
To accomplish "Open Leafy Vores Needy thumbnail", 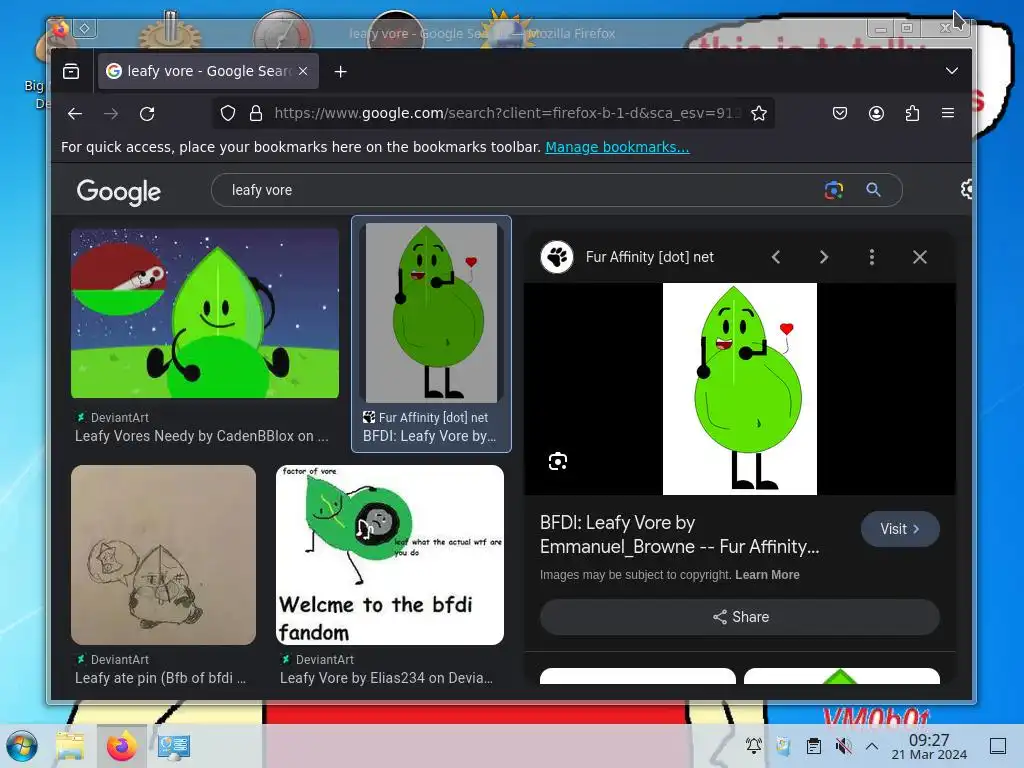I will [x=205, y=313].
